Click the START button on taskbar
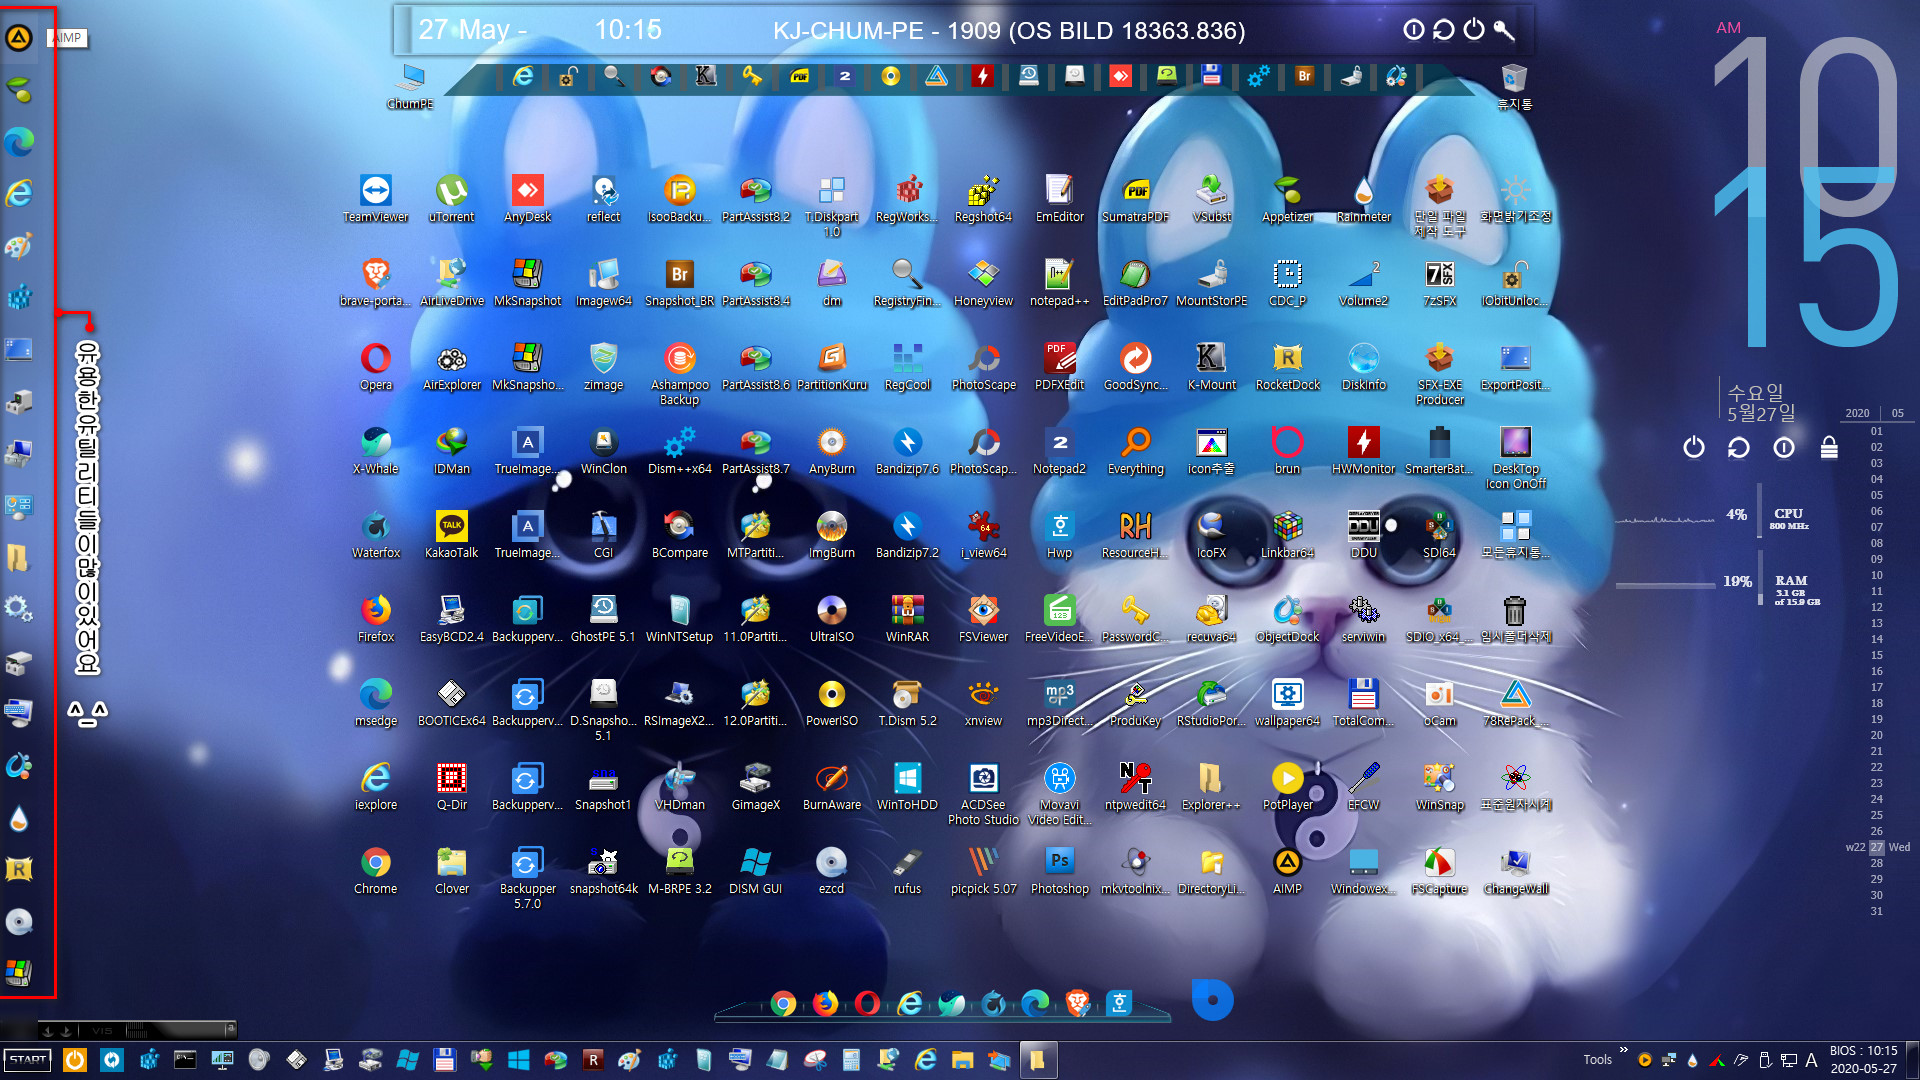 [x=28, y=1060]
